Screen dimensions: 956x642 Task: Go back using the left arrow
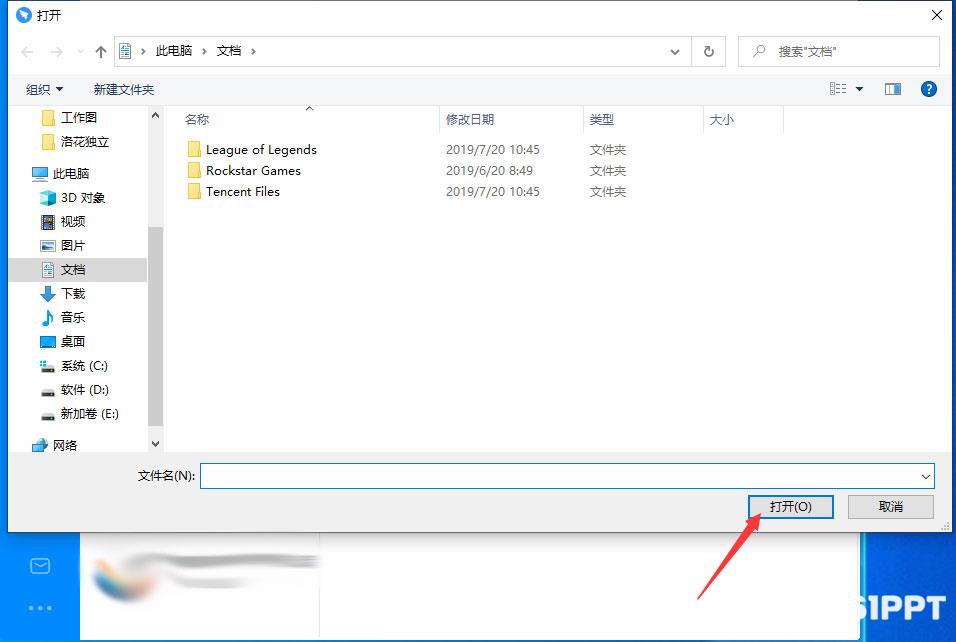[x=27, y=52]
